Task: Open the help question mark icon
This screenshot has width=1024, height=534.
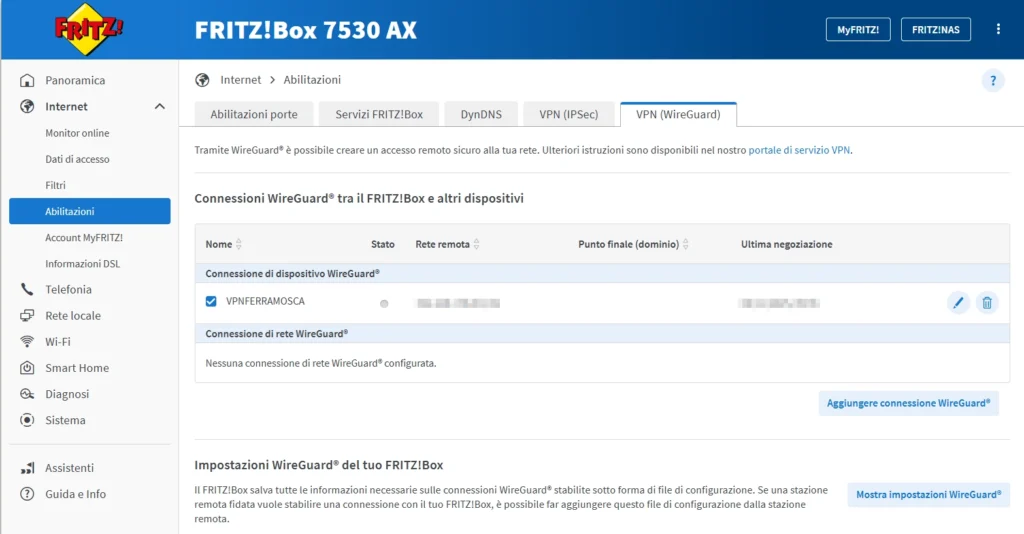Action: click(x=993, y=80)
